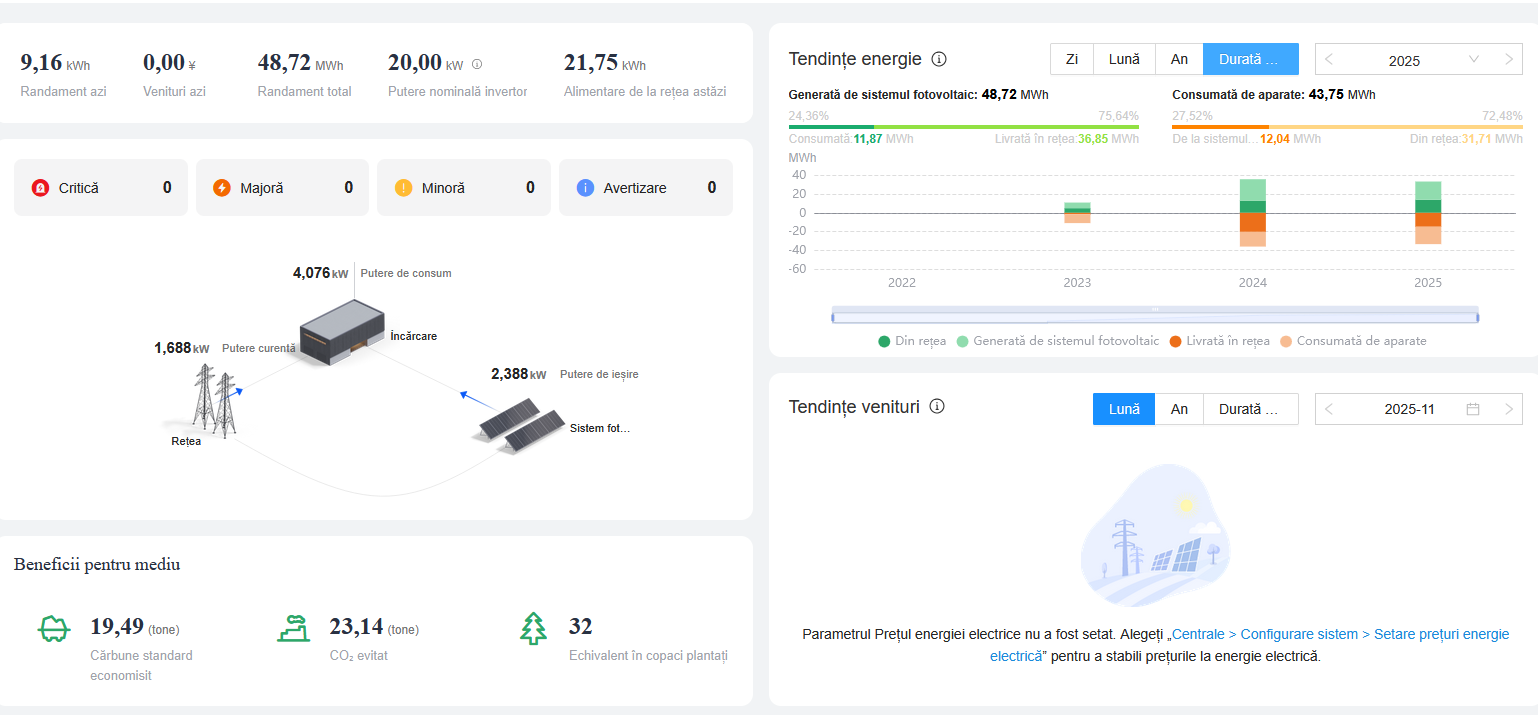Click the calendar icon in 2025-11 field
Image resolution: width=1538 pixels, height=715 pixels.
[x=1472, y=409]
